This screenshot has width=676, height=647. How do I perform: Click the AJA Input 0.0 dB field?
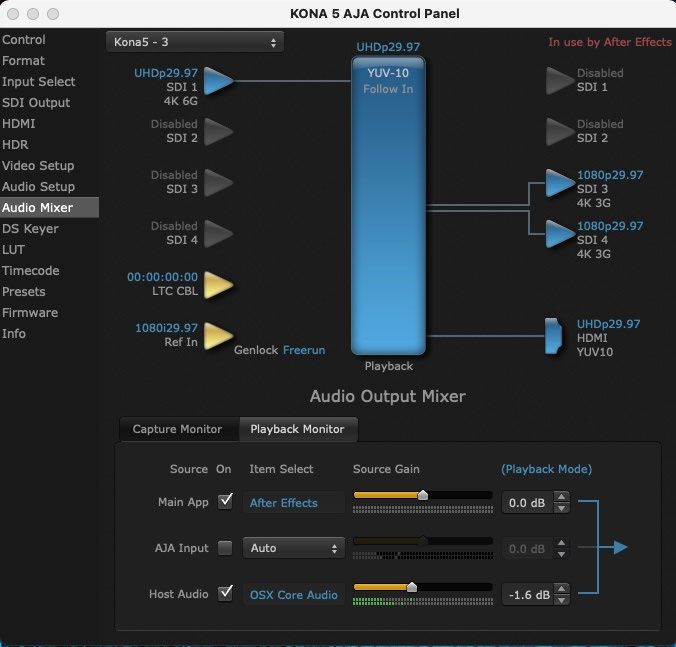tap(527, 549)
